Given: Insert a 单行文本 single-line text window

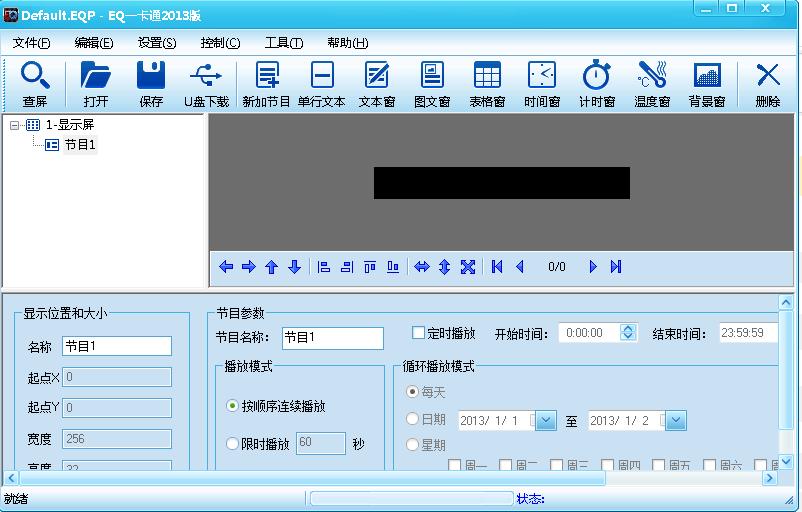Looking at the screenshot, I should pyautogui.click(x=321, y=84).
